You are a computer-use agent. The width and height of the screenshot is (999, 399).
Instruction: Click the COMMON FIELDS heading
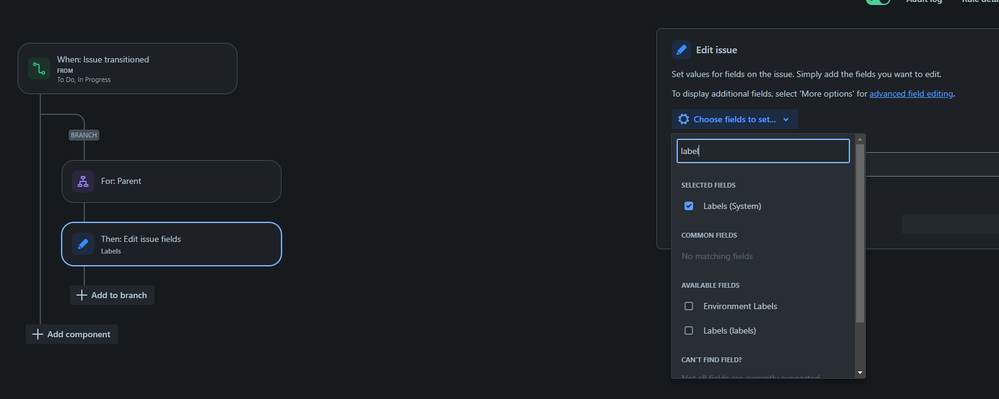709,235
